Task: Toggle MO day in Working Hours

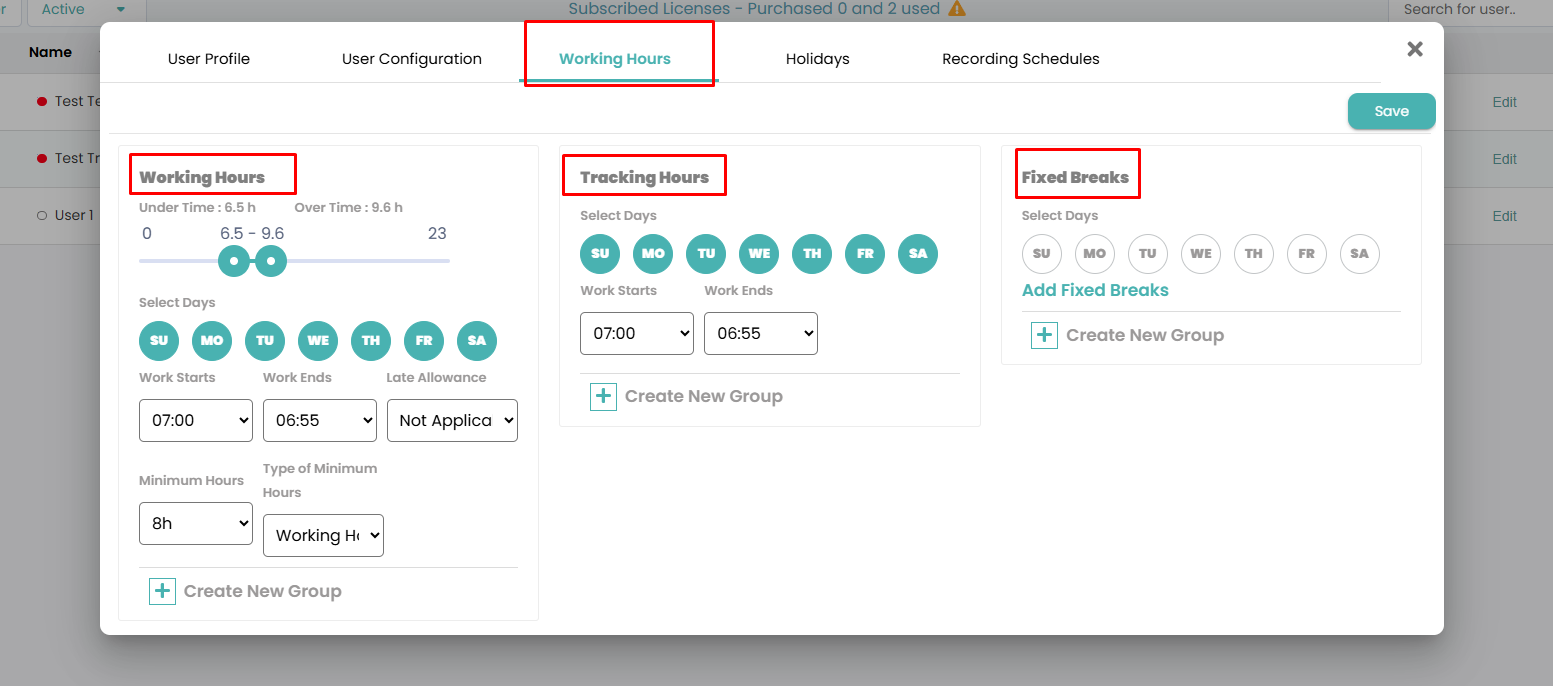Action: [x=212, y=341]
